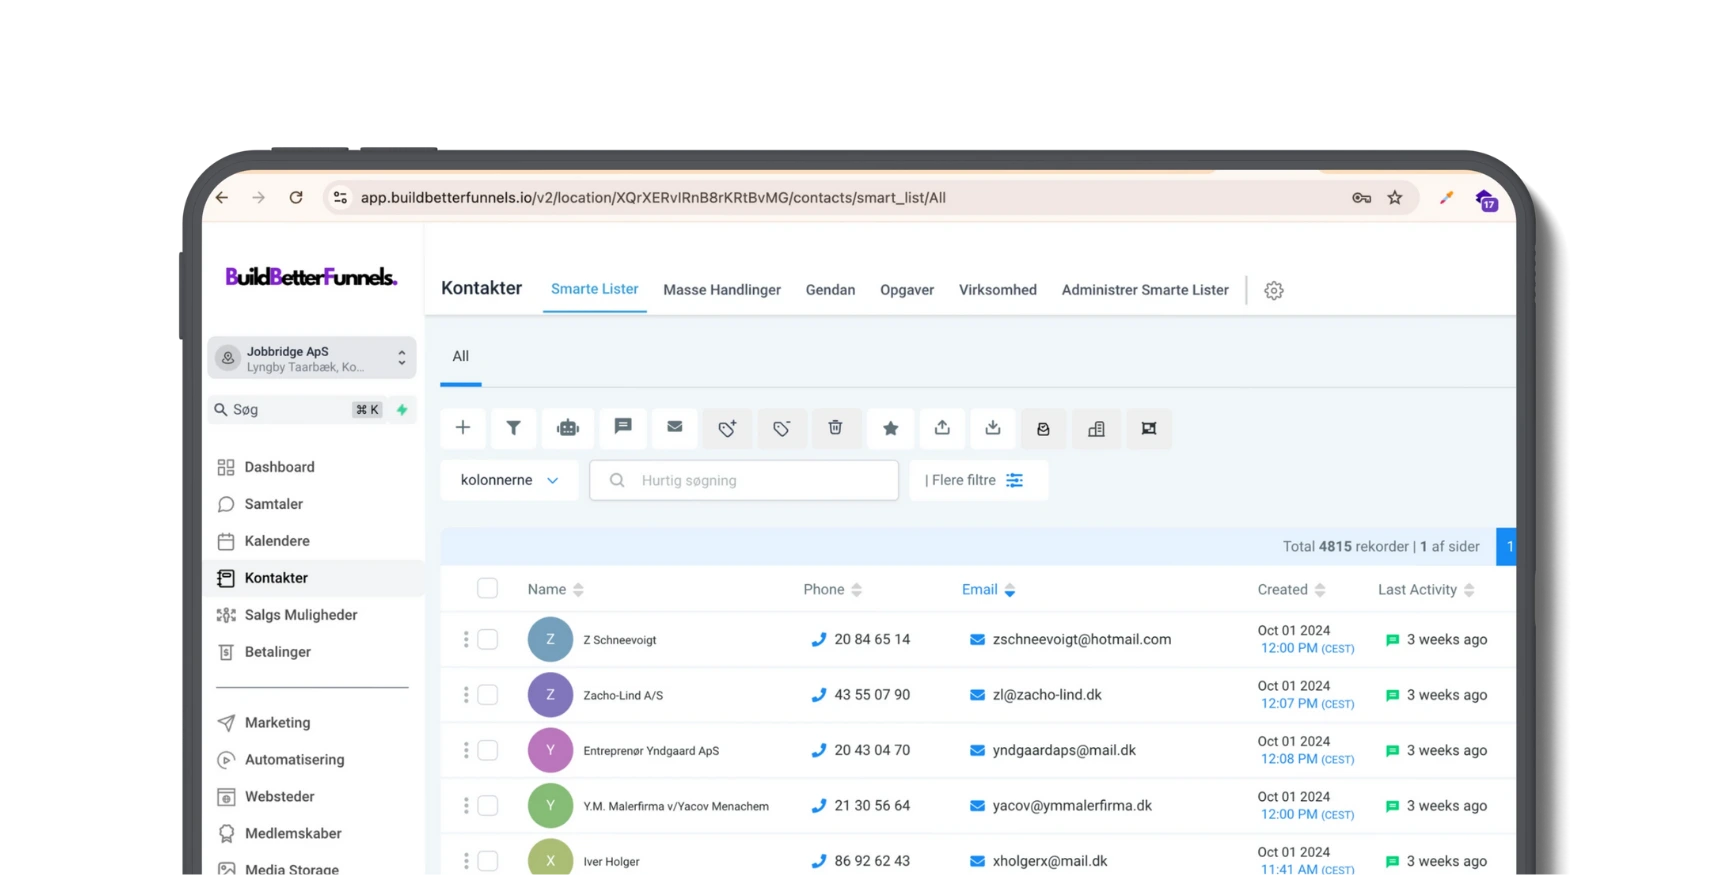1719x875 pixels.
Task: Open the contacts settings gear icon
Action: tap(1273, 290)
